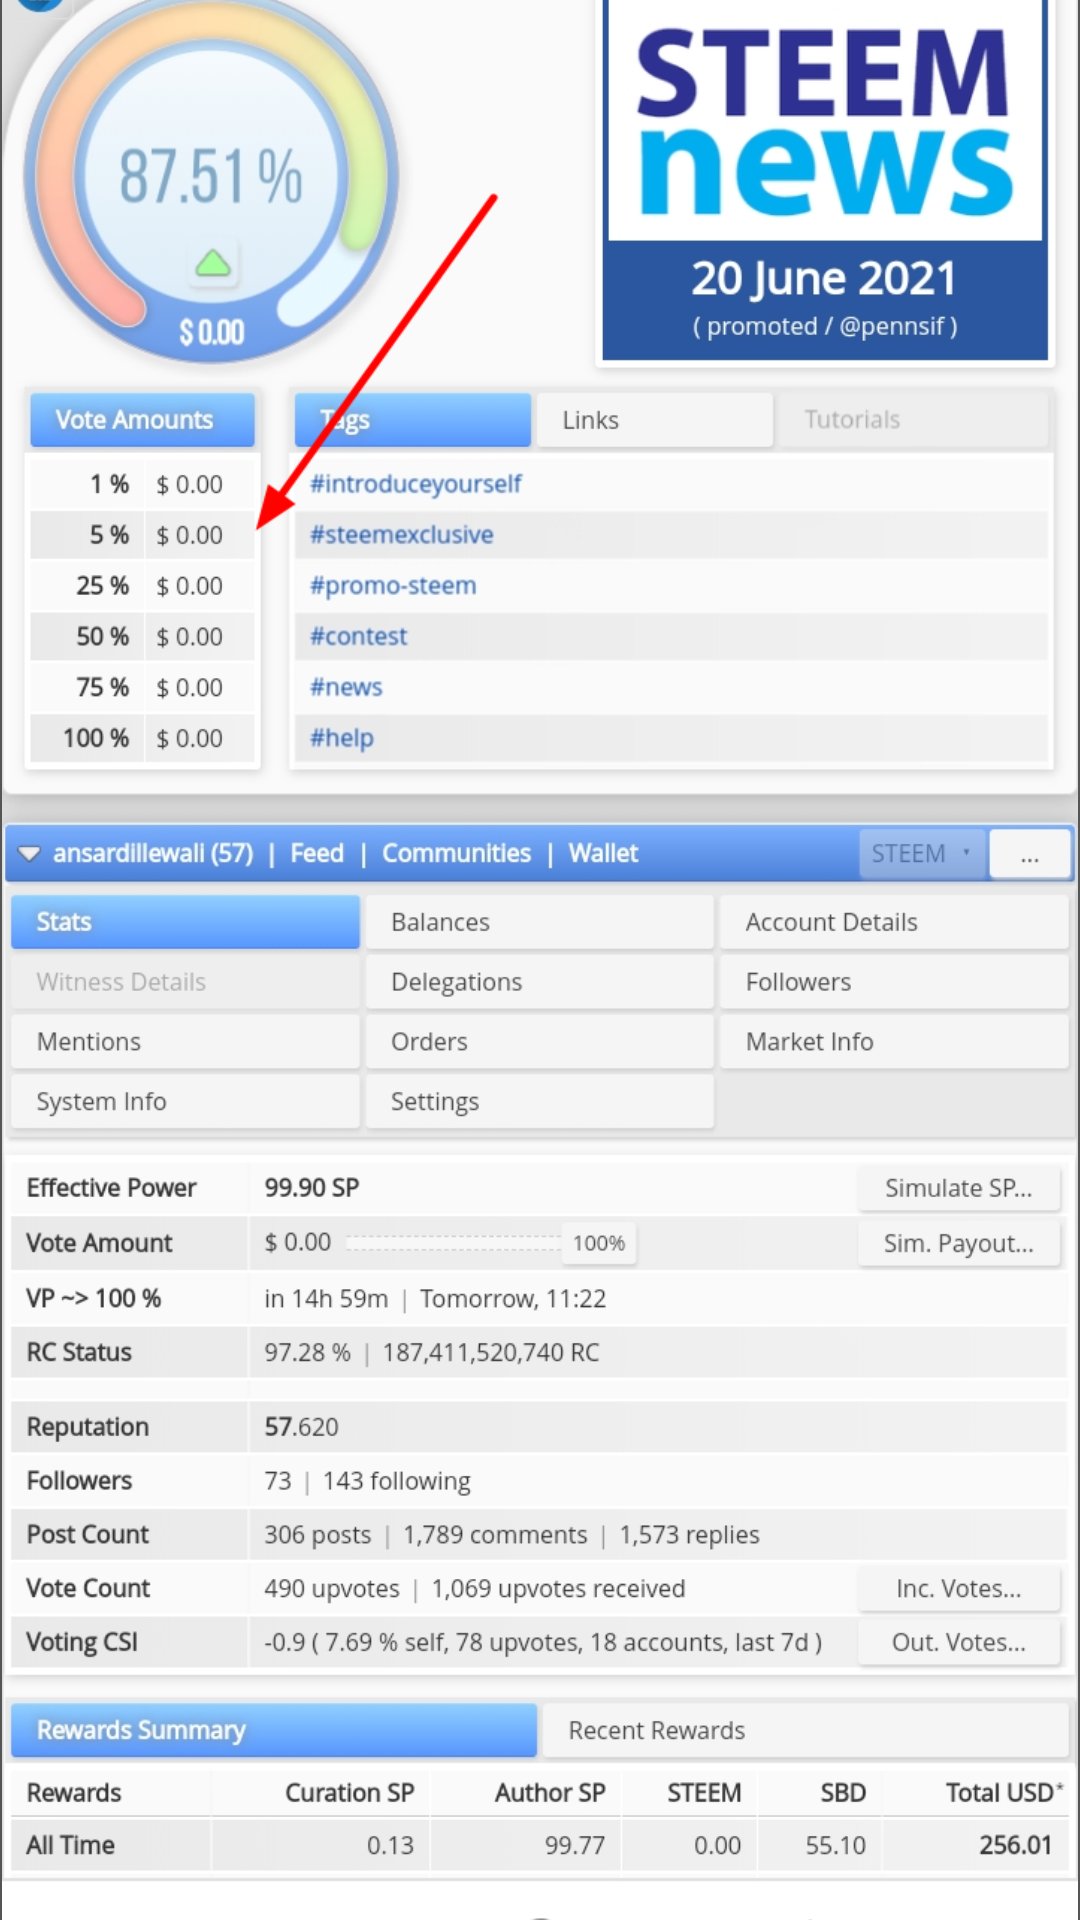The width and height of the screenshot is (1080, 1920).
Task: Open the Orders tab
Action: pyautogui.click(x=540, y=1042)
